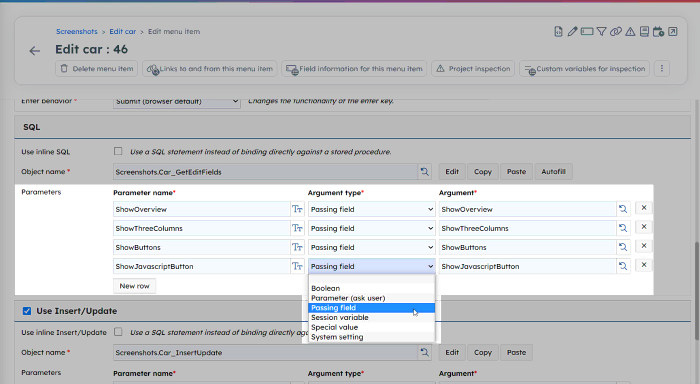Go back with the left arrow icon
The image size is (700, 384).
coord(35,51)
